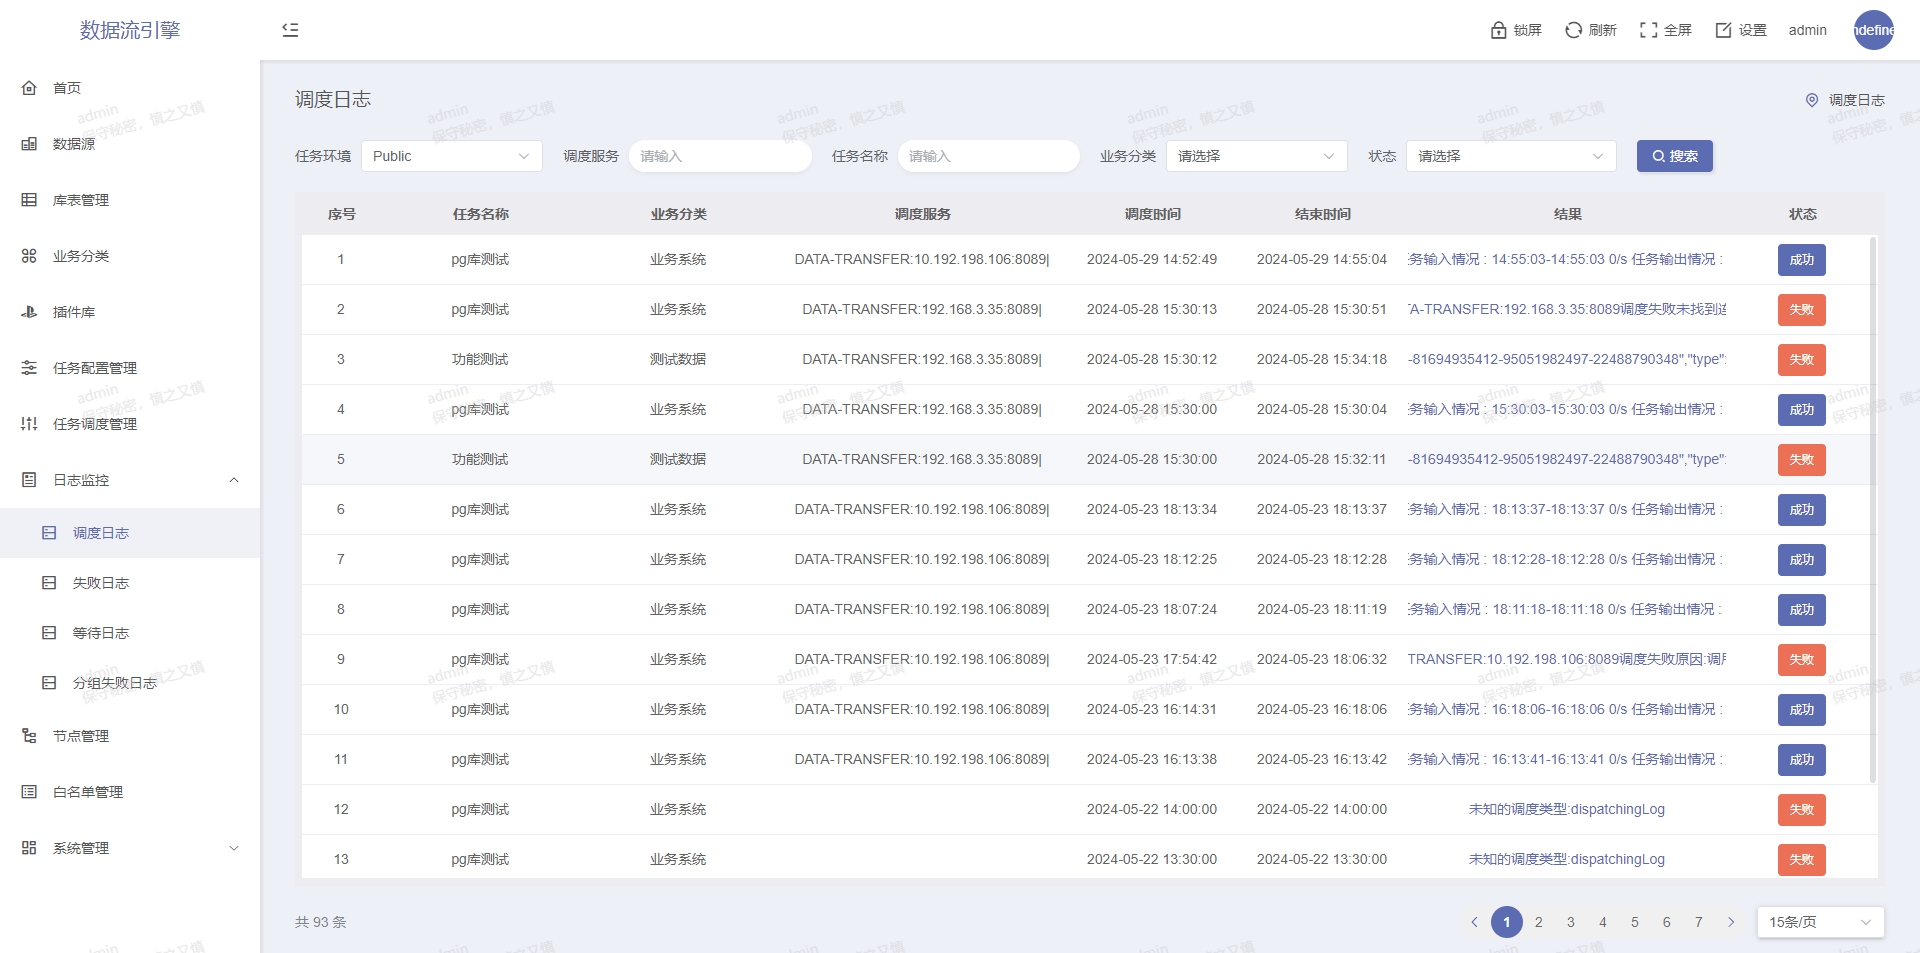This screenshot has width=1920, height=953.
Task: Click result link in row 9
Action: point(1567,659)
